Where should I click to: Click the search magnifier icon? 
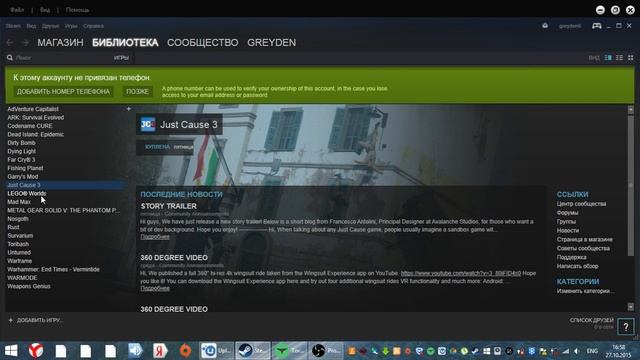[x=10, y=58]
